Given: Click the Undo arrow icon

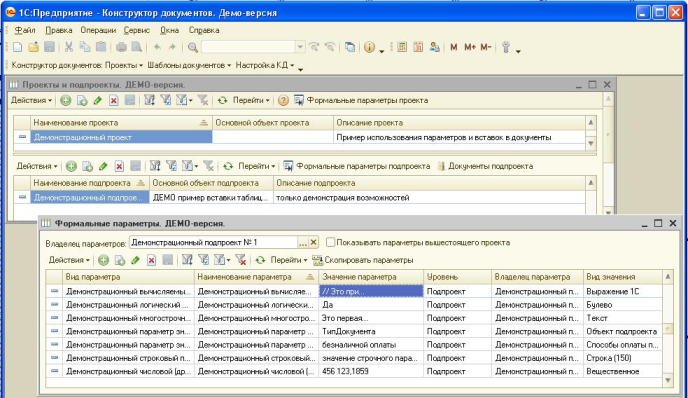Looking at the screenshot, I should pos(157,47).
